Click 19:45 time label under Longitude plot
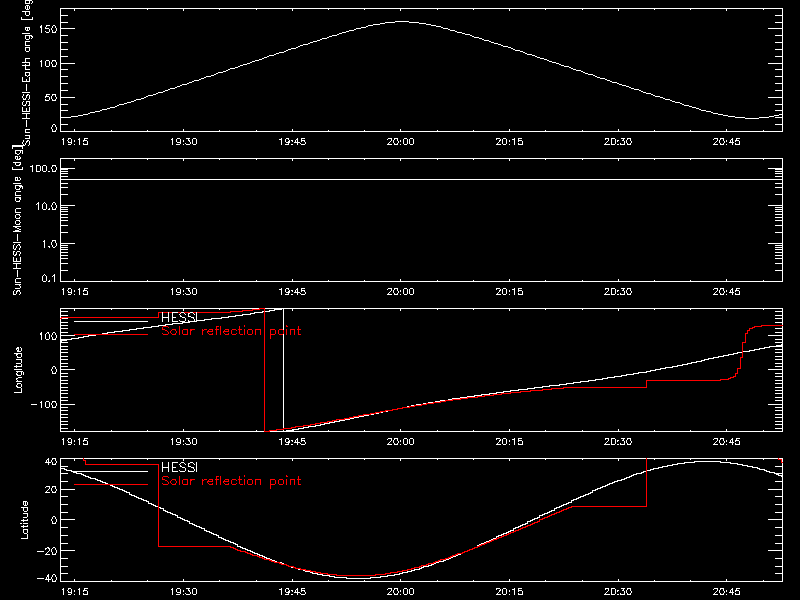 [x=292, y=442]
